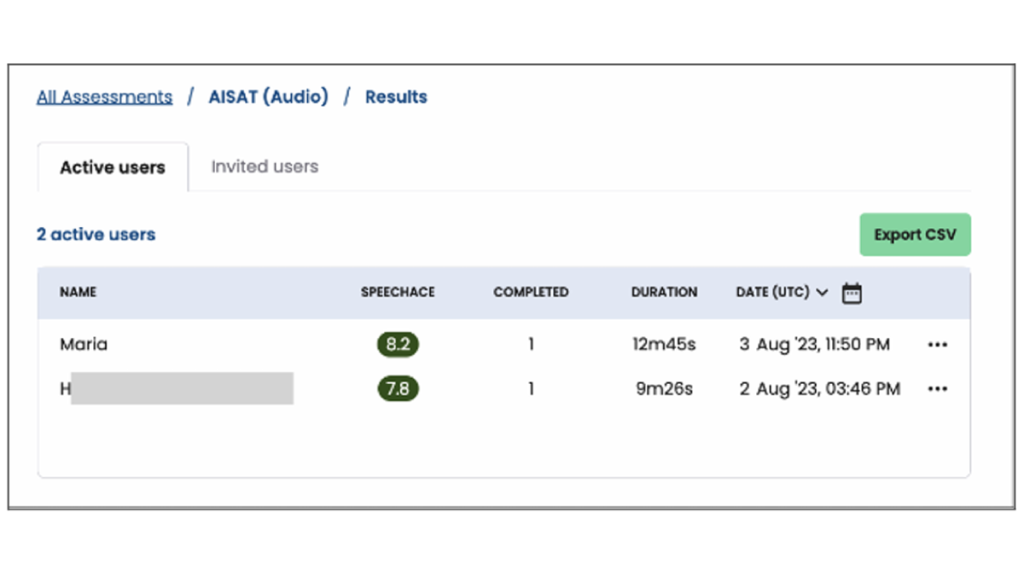Click the Results breadcrumb
This screenshot has width=1024, height=576.
pos(396,97)
